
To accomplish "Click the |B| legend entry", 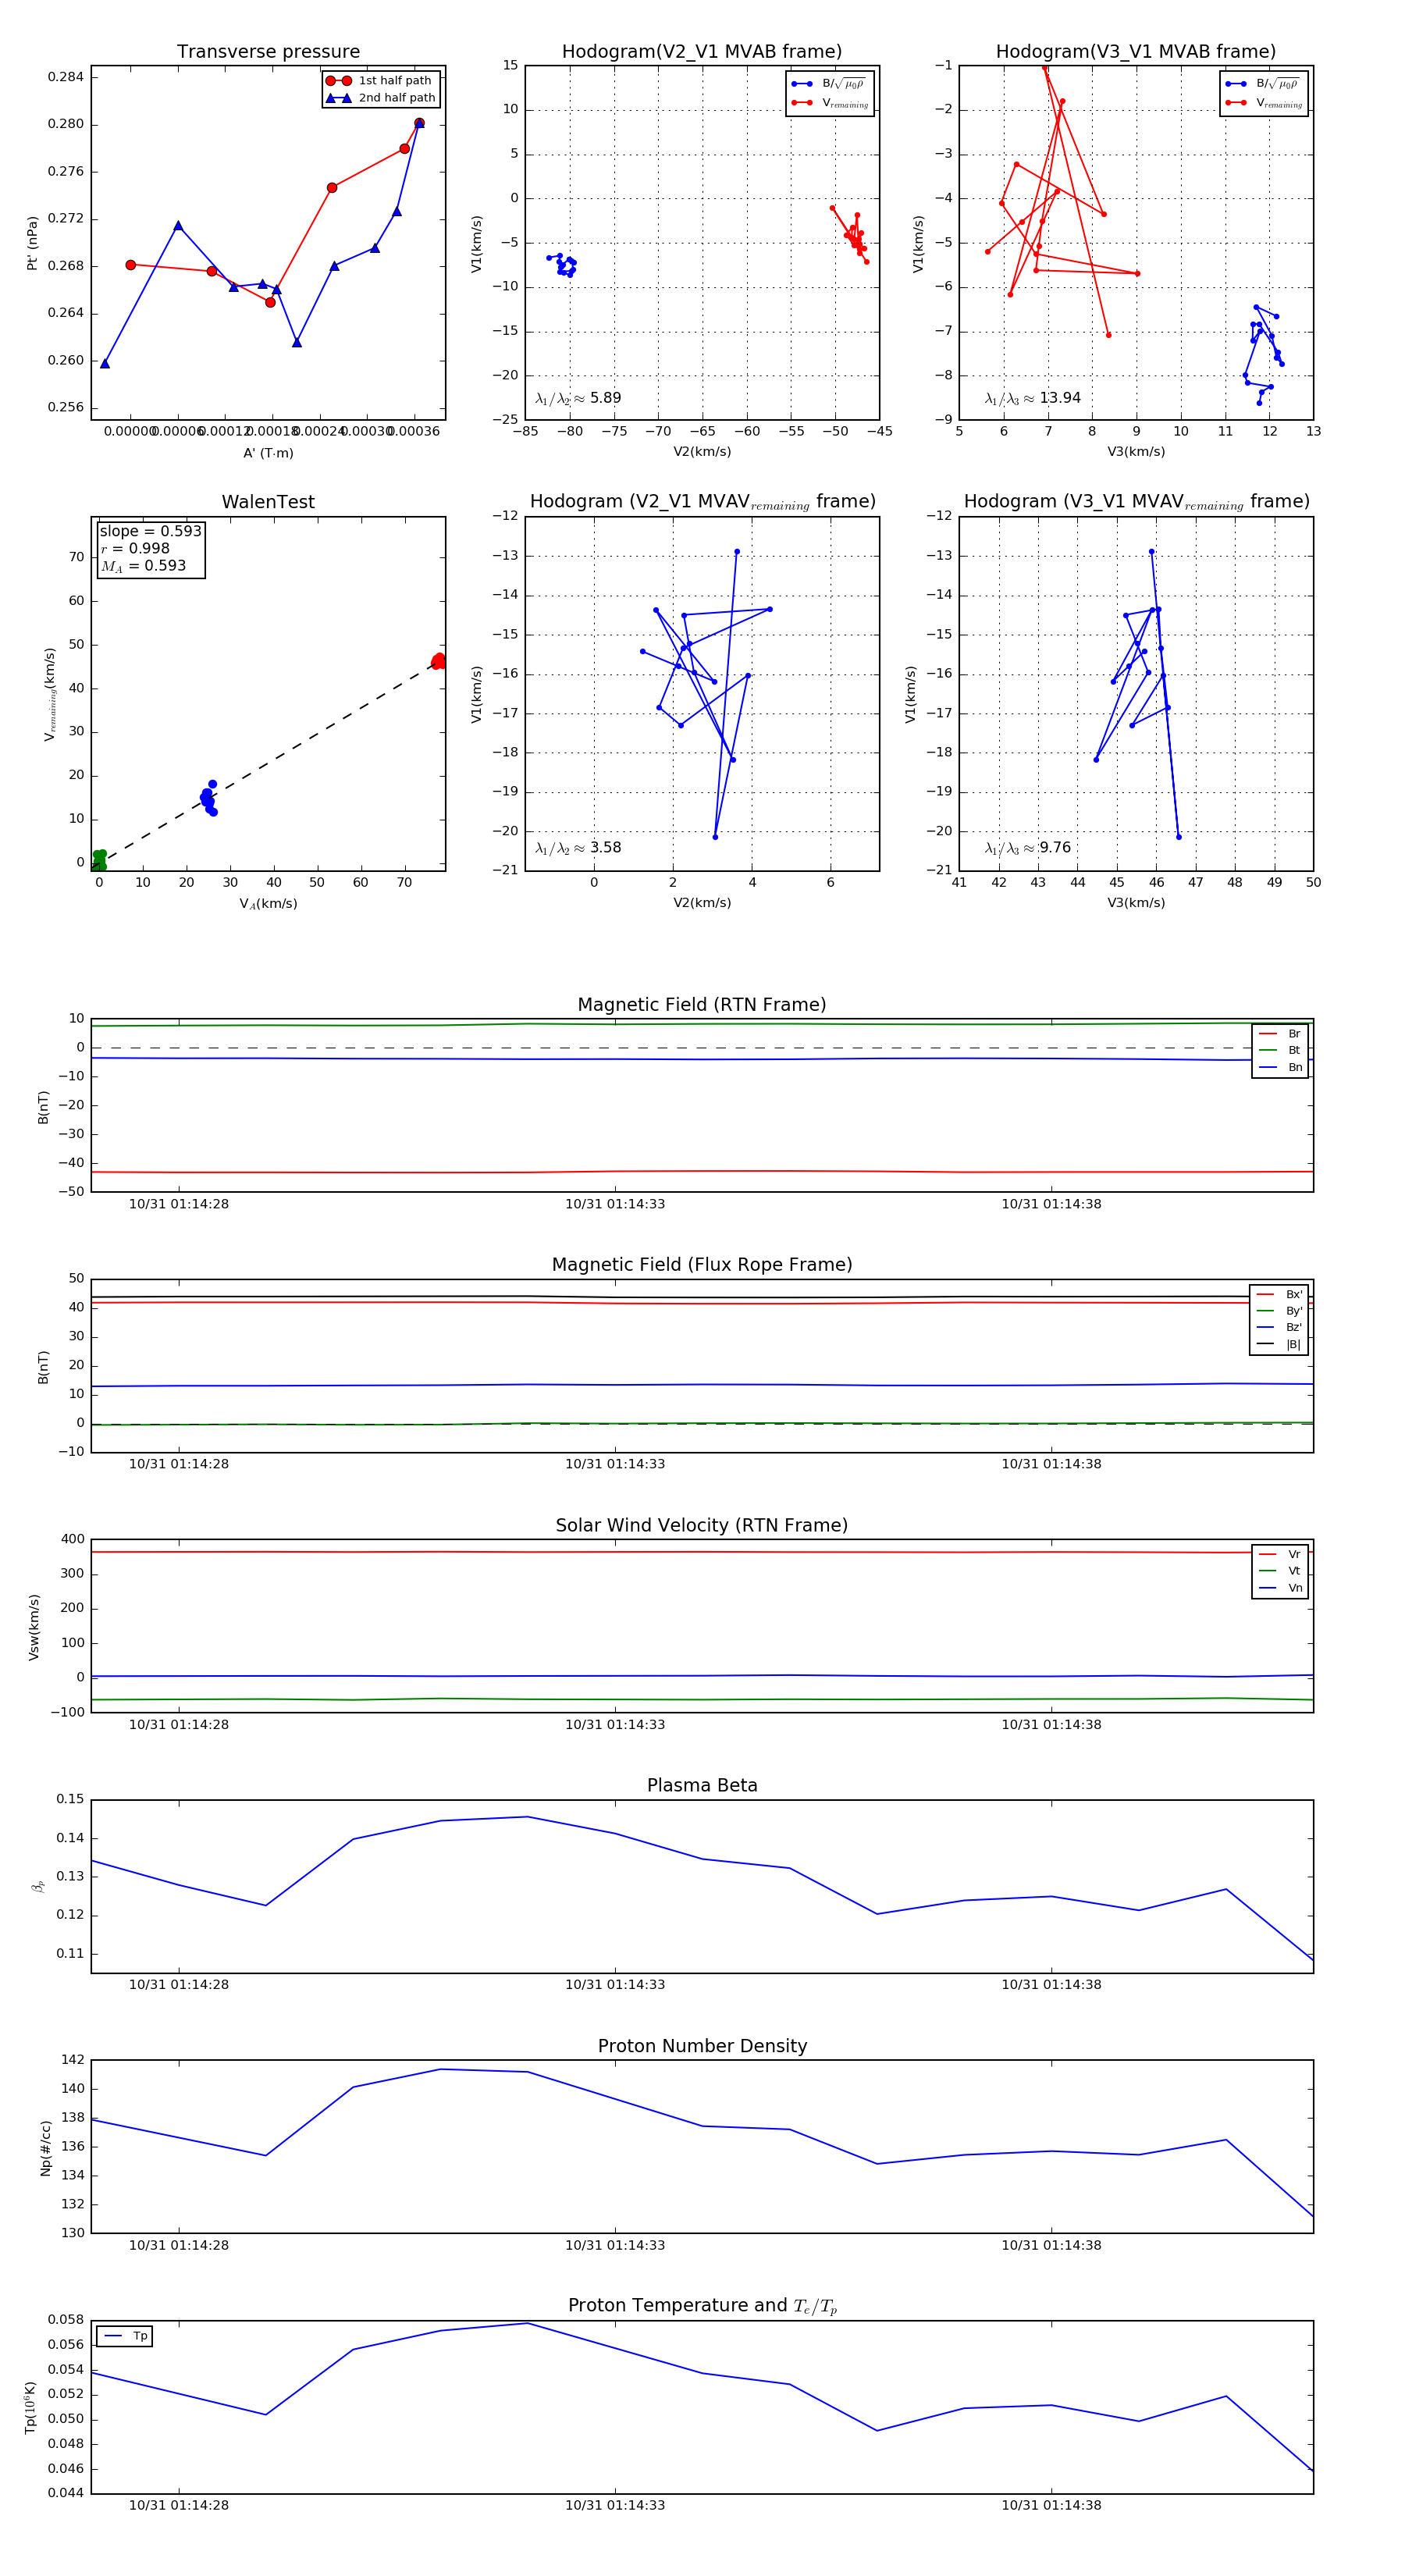I will click(x=1279, y=1345).
